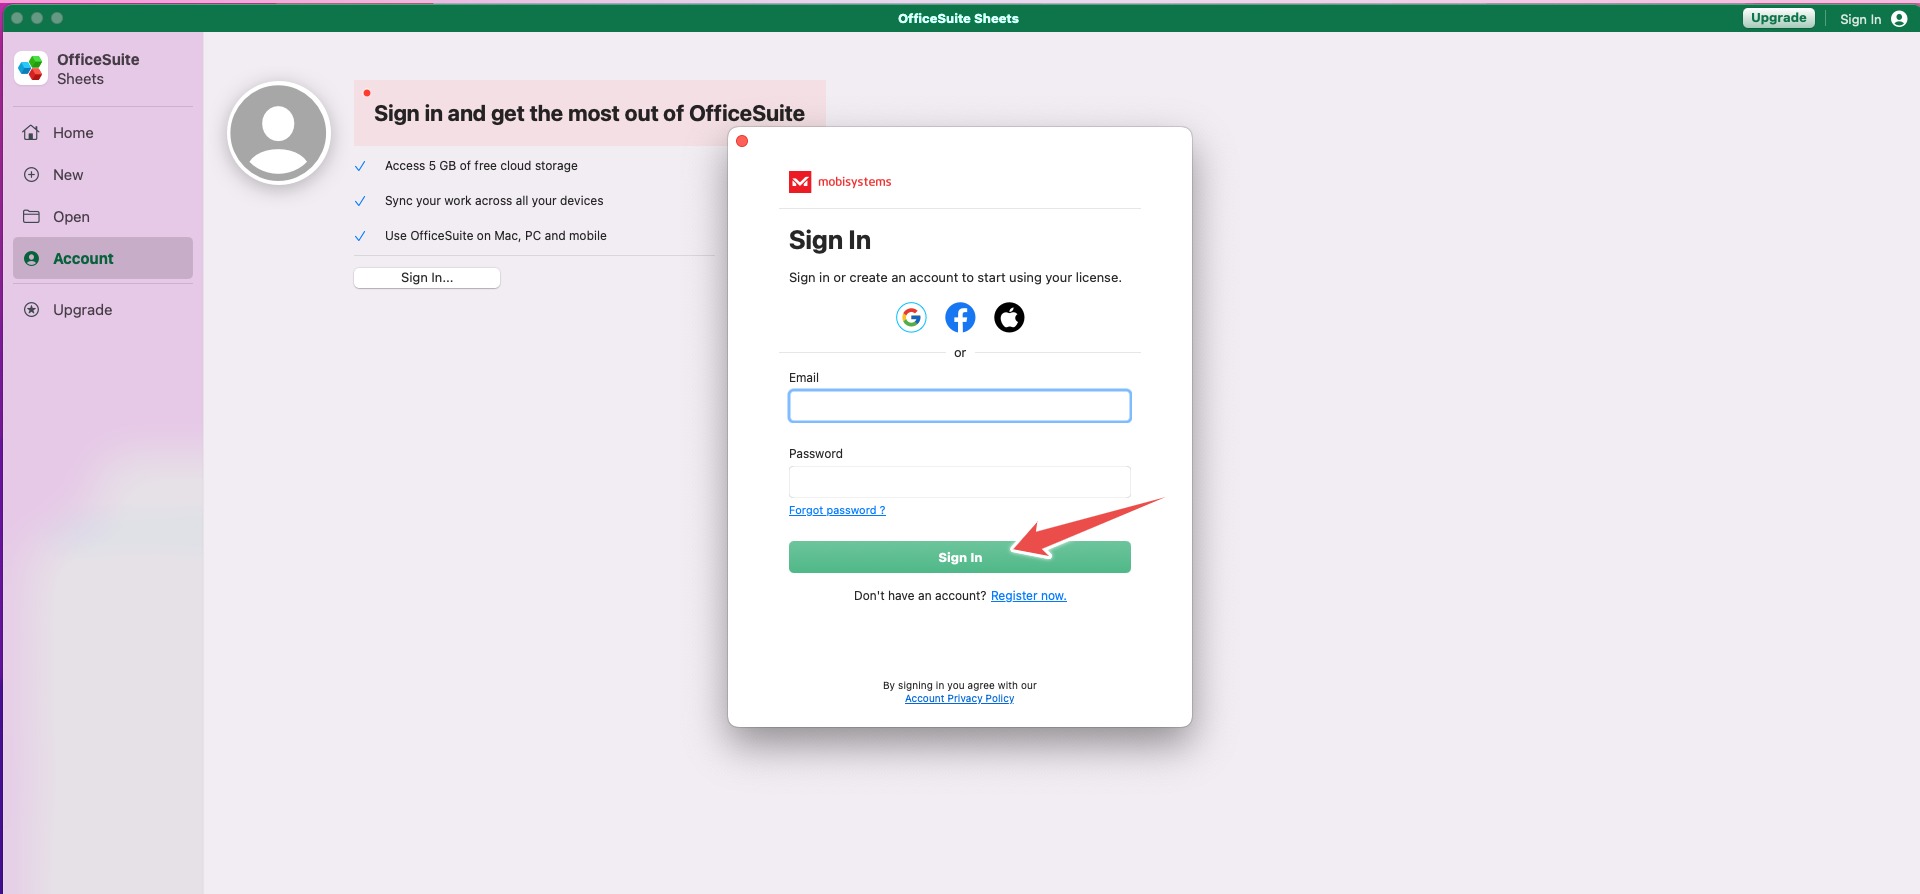Click the OfficeSuite Sheets app logo
1920x894 pixels.
pos(31,69)
